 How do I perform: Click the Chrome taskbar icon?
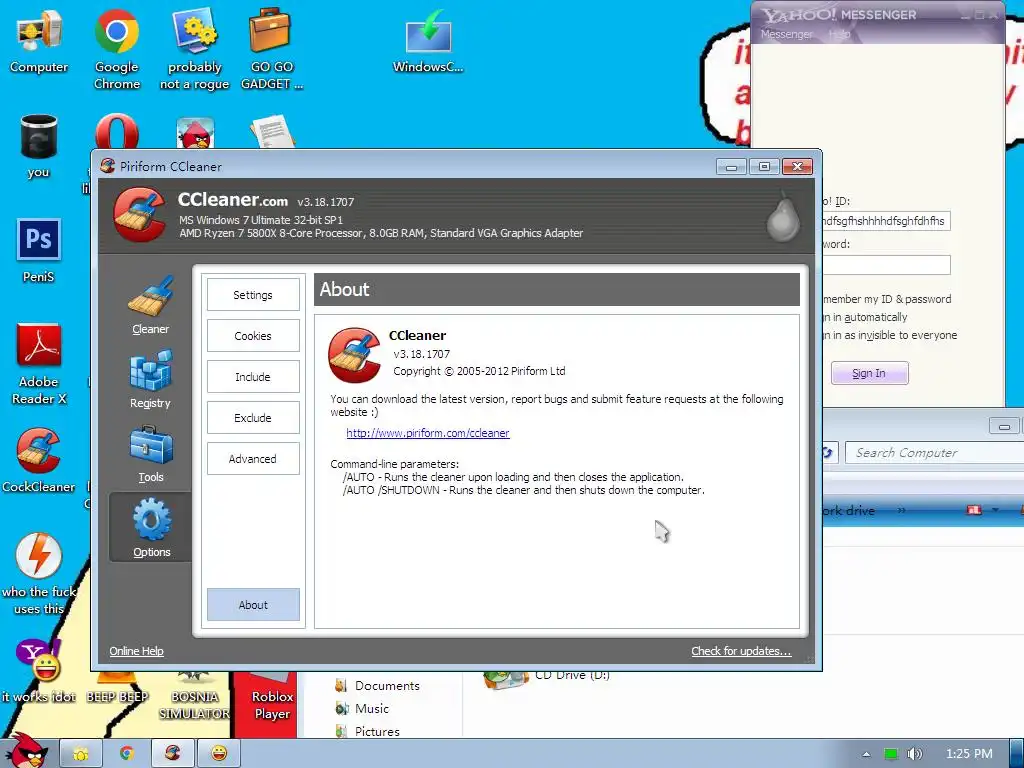click(x=127, y=754)
